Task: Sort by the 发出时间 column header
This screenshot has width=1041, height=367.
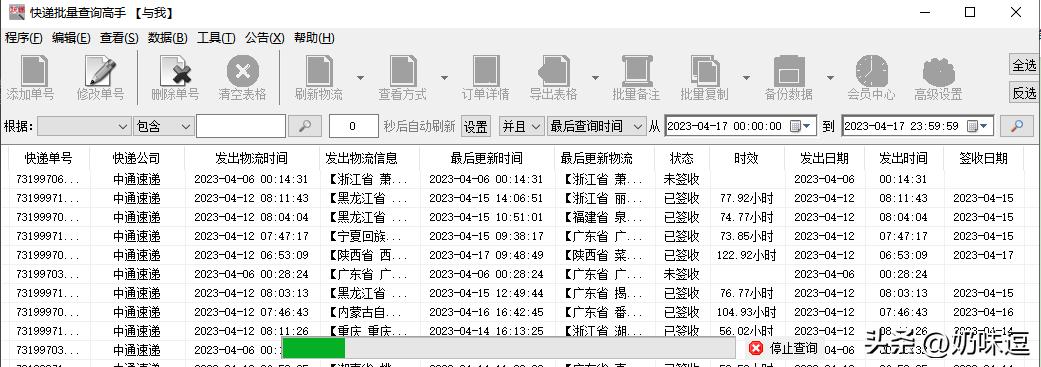Action: [904, 159]
